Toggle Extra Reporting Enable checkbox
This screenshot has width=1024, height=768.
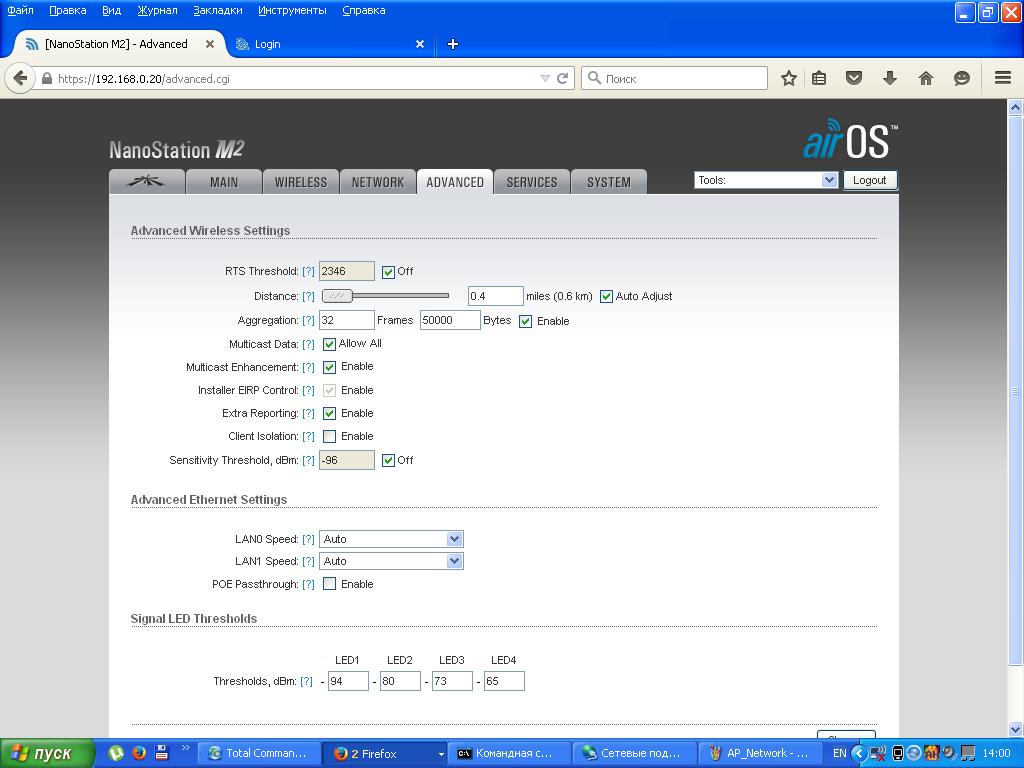tap(330, 413)
